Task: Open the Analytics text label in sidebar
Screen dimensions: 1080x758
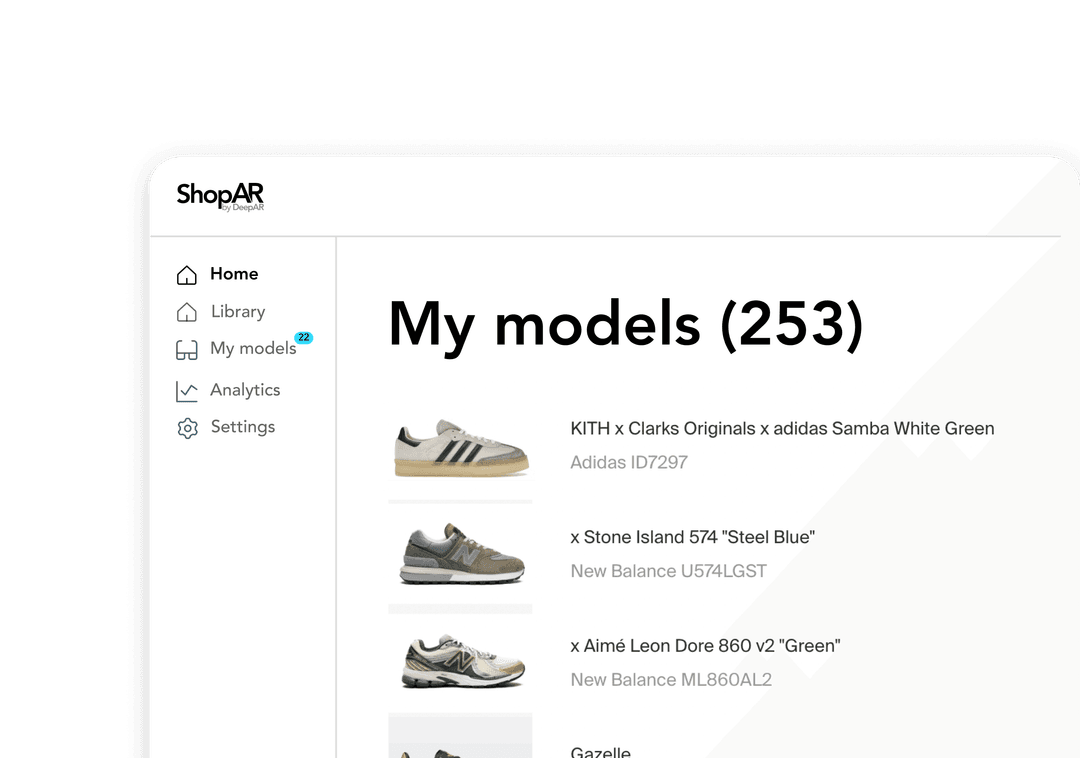Action: pos(245,390)
